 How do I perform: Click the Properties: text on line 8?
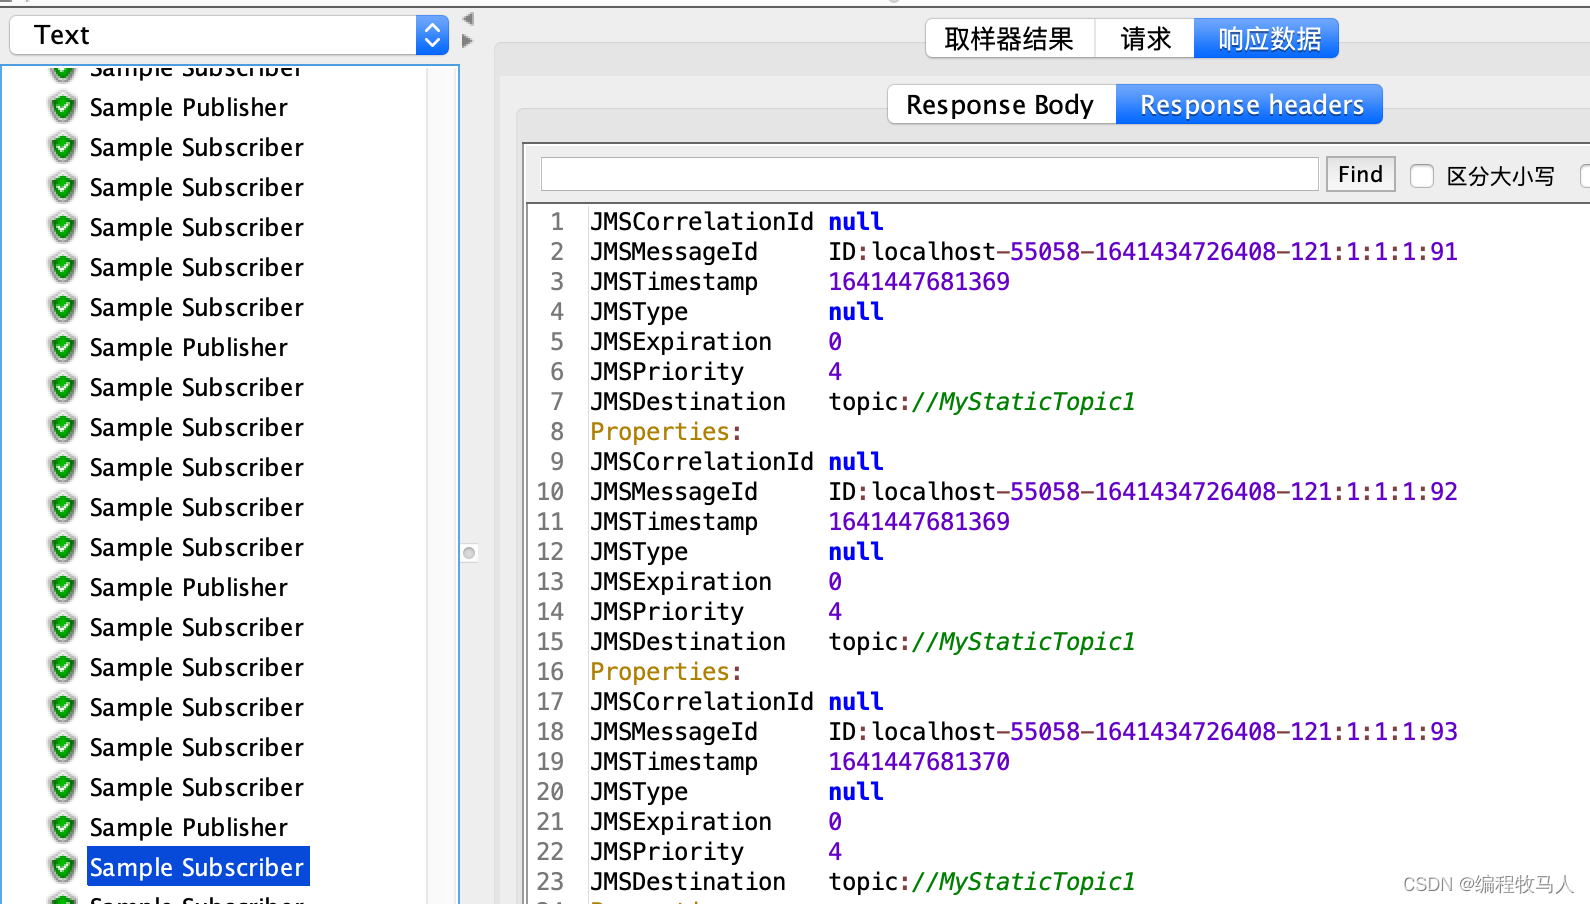[x=666, y=431]
